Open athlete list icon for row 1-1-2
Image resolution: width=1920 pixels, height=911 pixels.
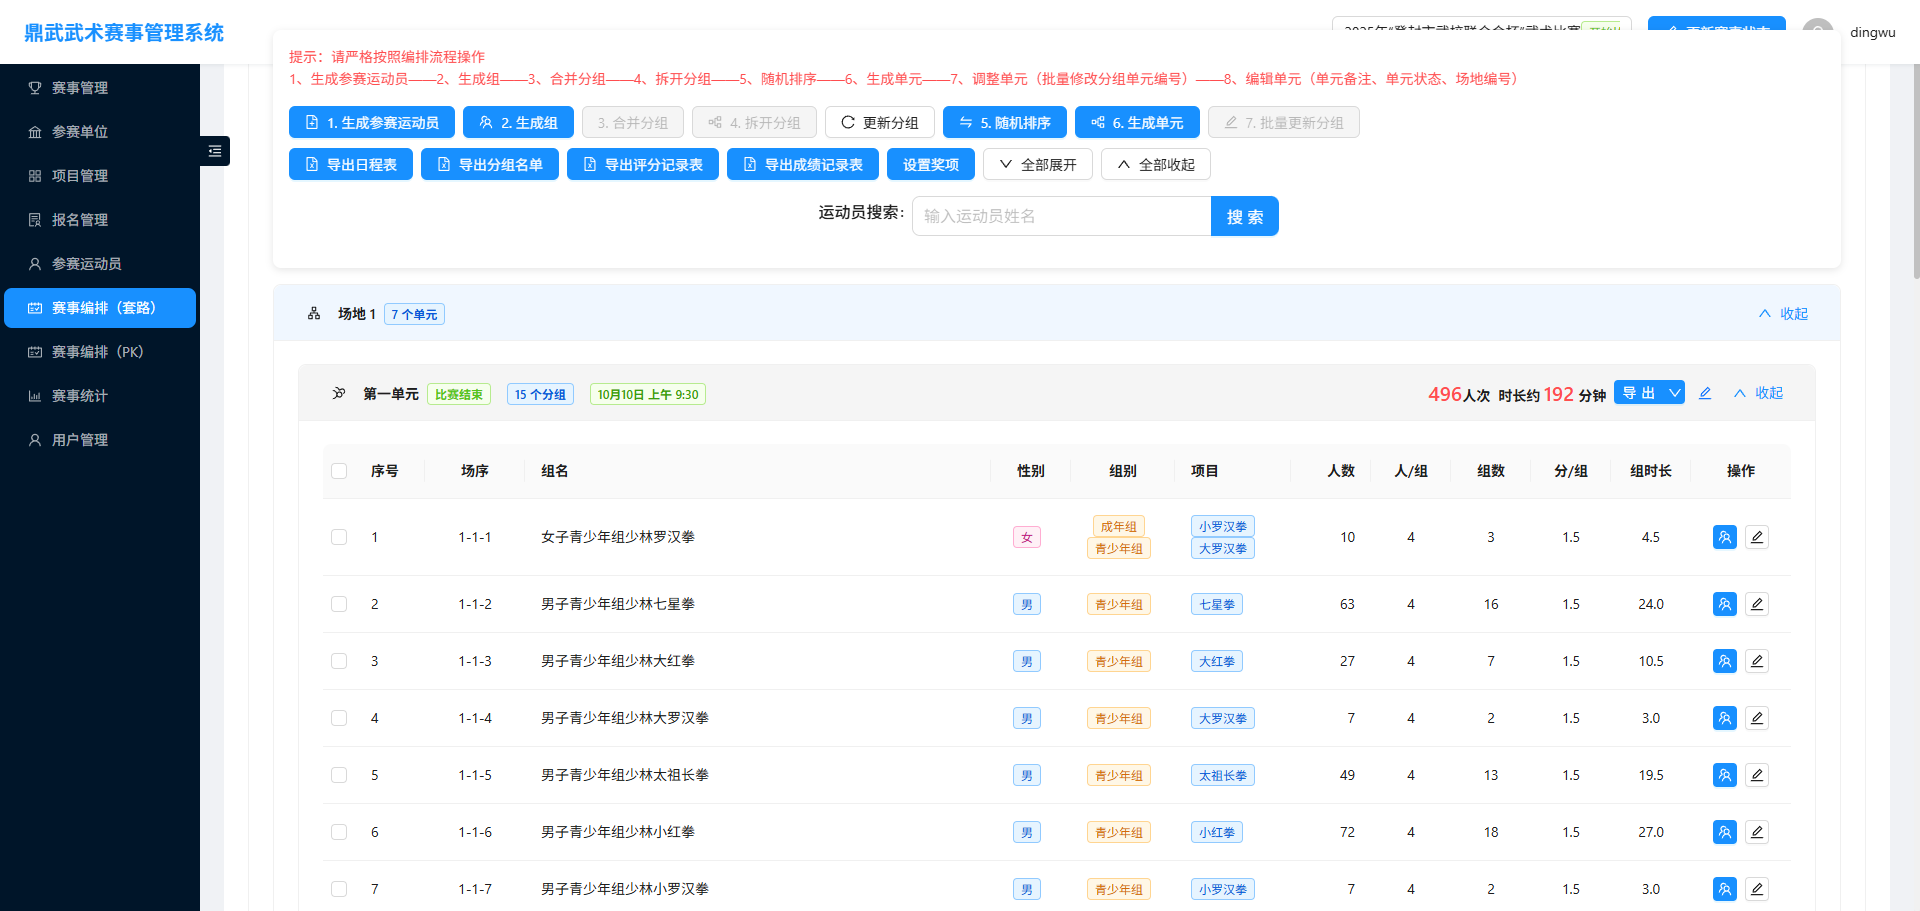click(x=1724, y=604)
